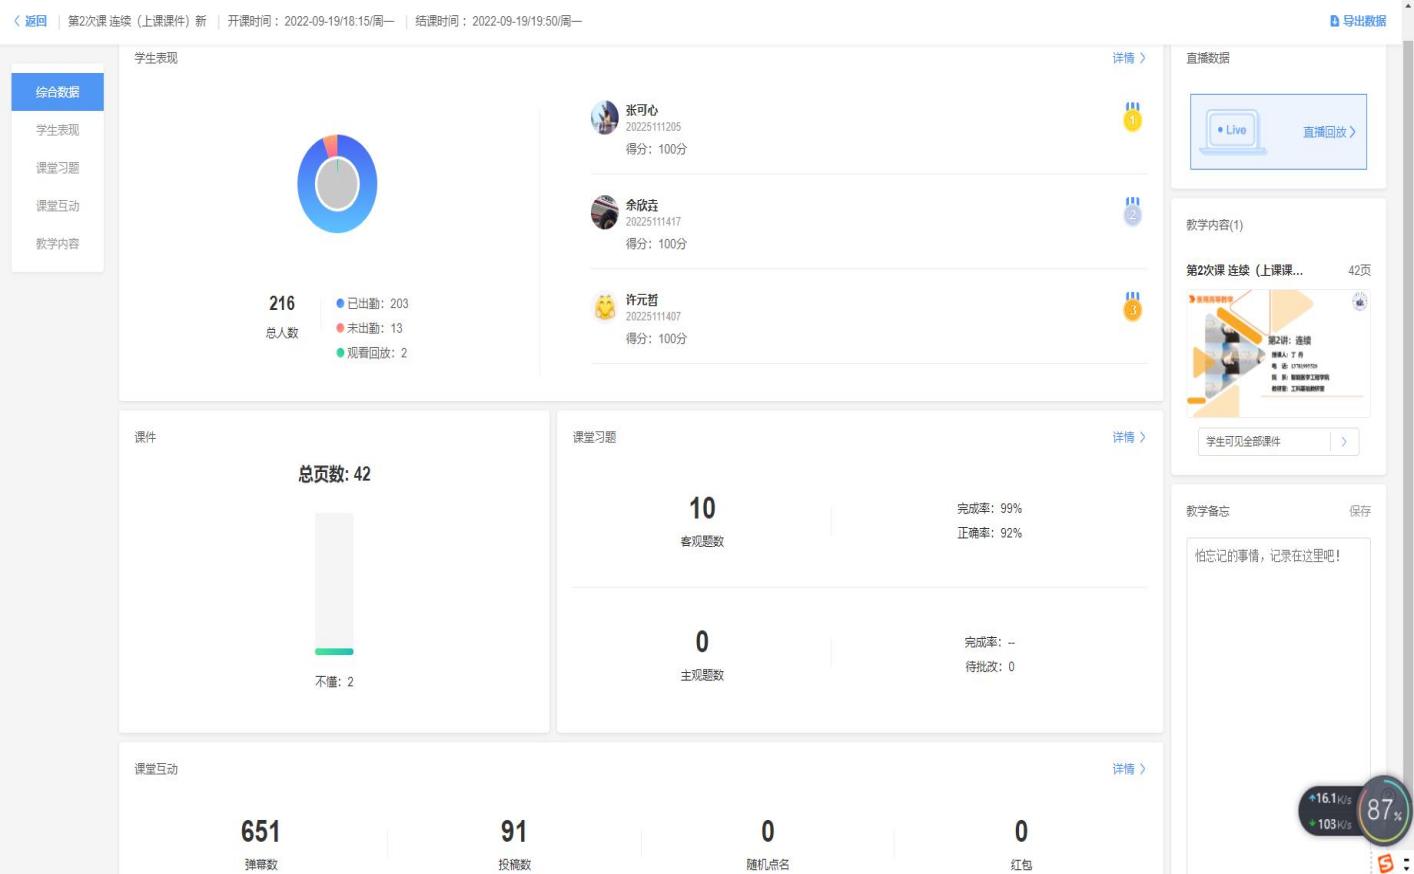Click the attendance donut chart
This screenshot has height=874, width=1414.
[337, 184]
